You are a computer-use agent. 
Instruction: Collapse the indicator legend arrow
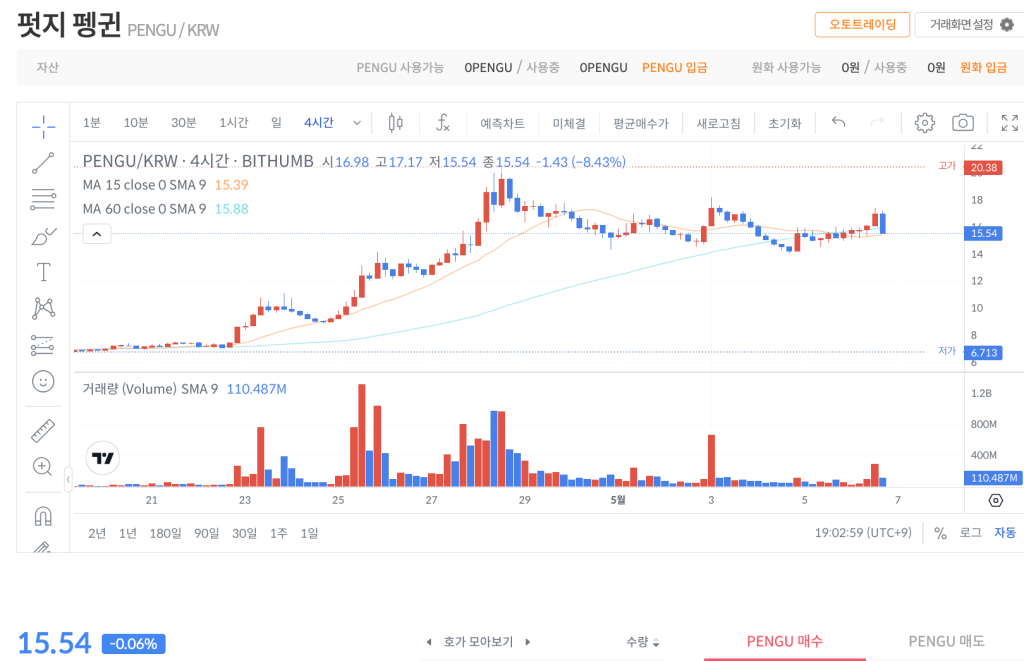click(97, 234)
